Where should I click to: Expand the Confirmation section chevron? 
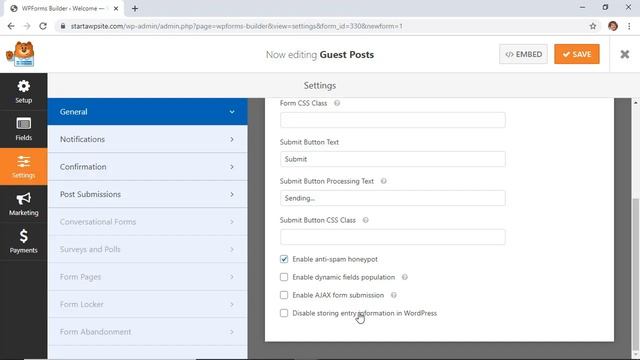pos(232,167)
